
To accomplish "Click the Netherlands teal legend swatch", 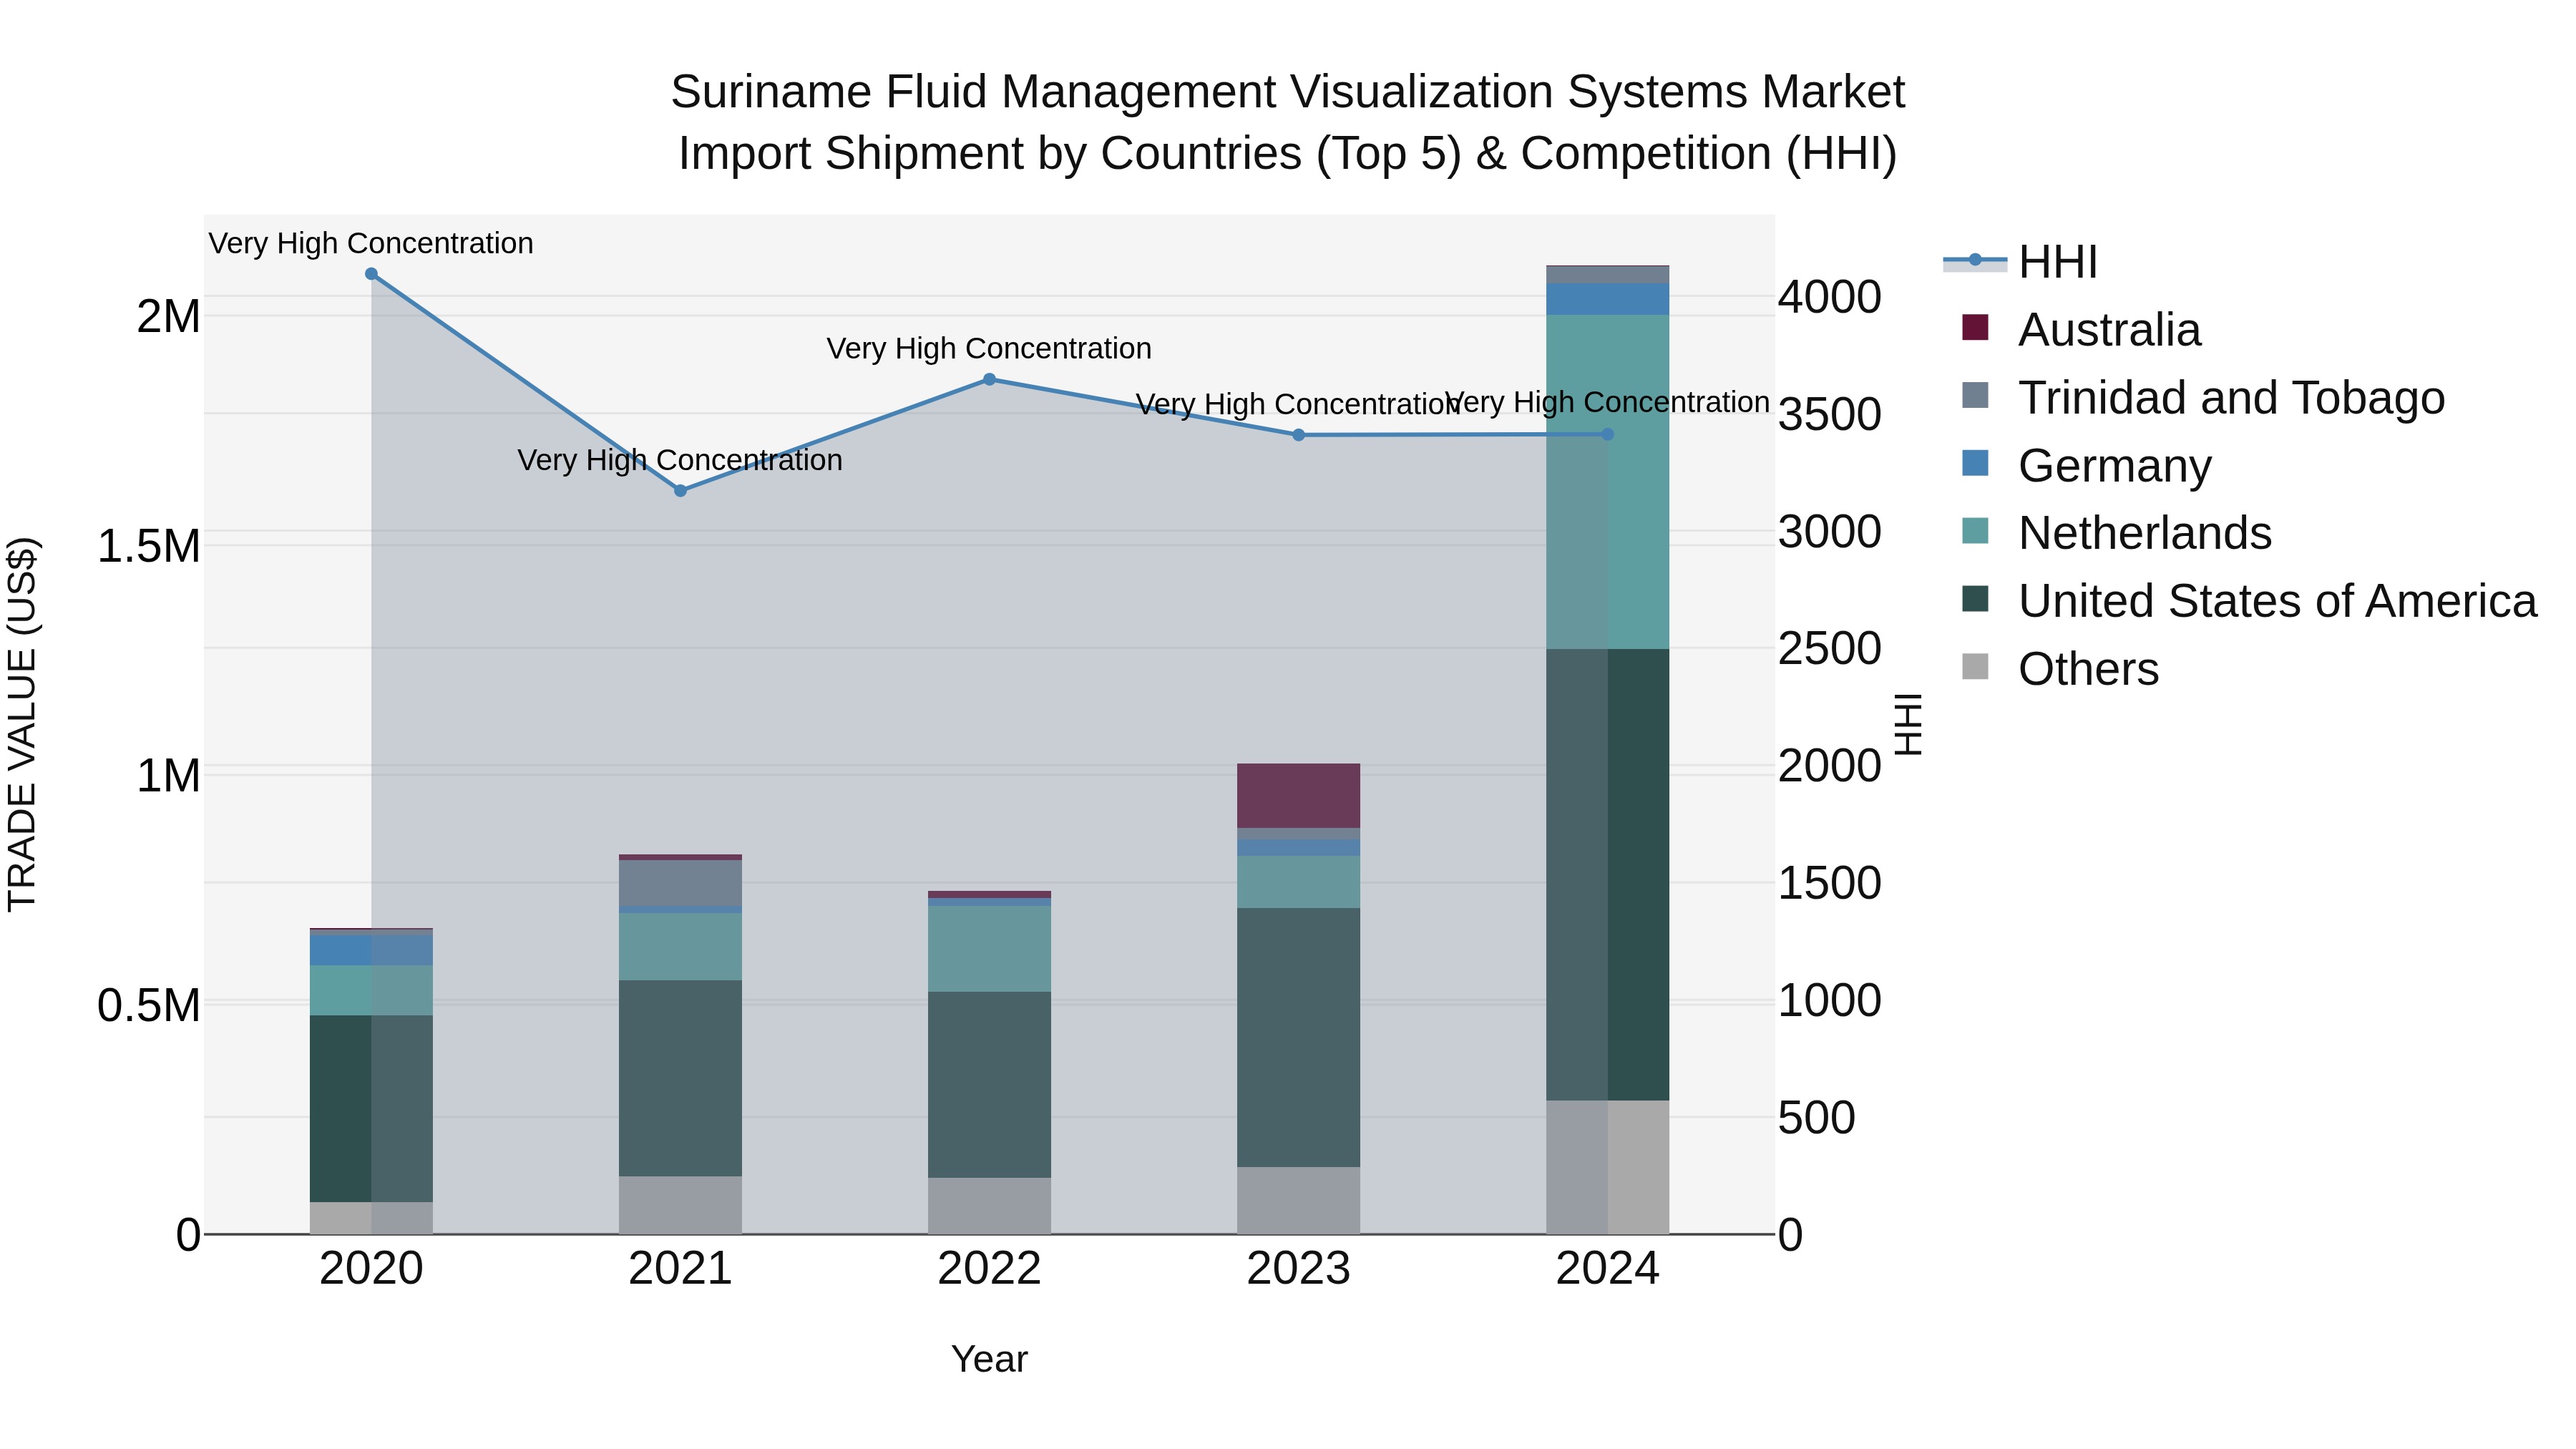I will pos(1975,531).
